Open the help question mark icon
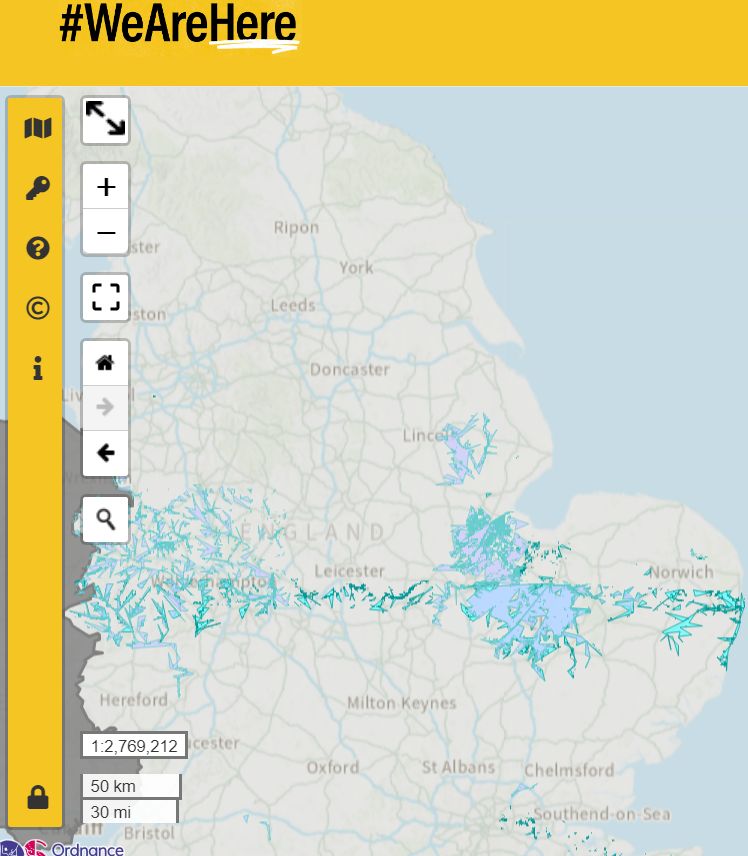This screenshot has width=748, height=856. tap(38, 248)
